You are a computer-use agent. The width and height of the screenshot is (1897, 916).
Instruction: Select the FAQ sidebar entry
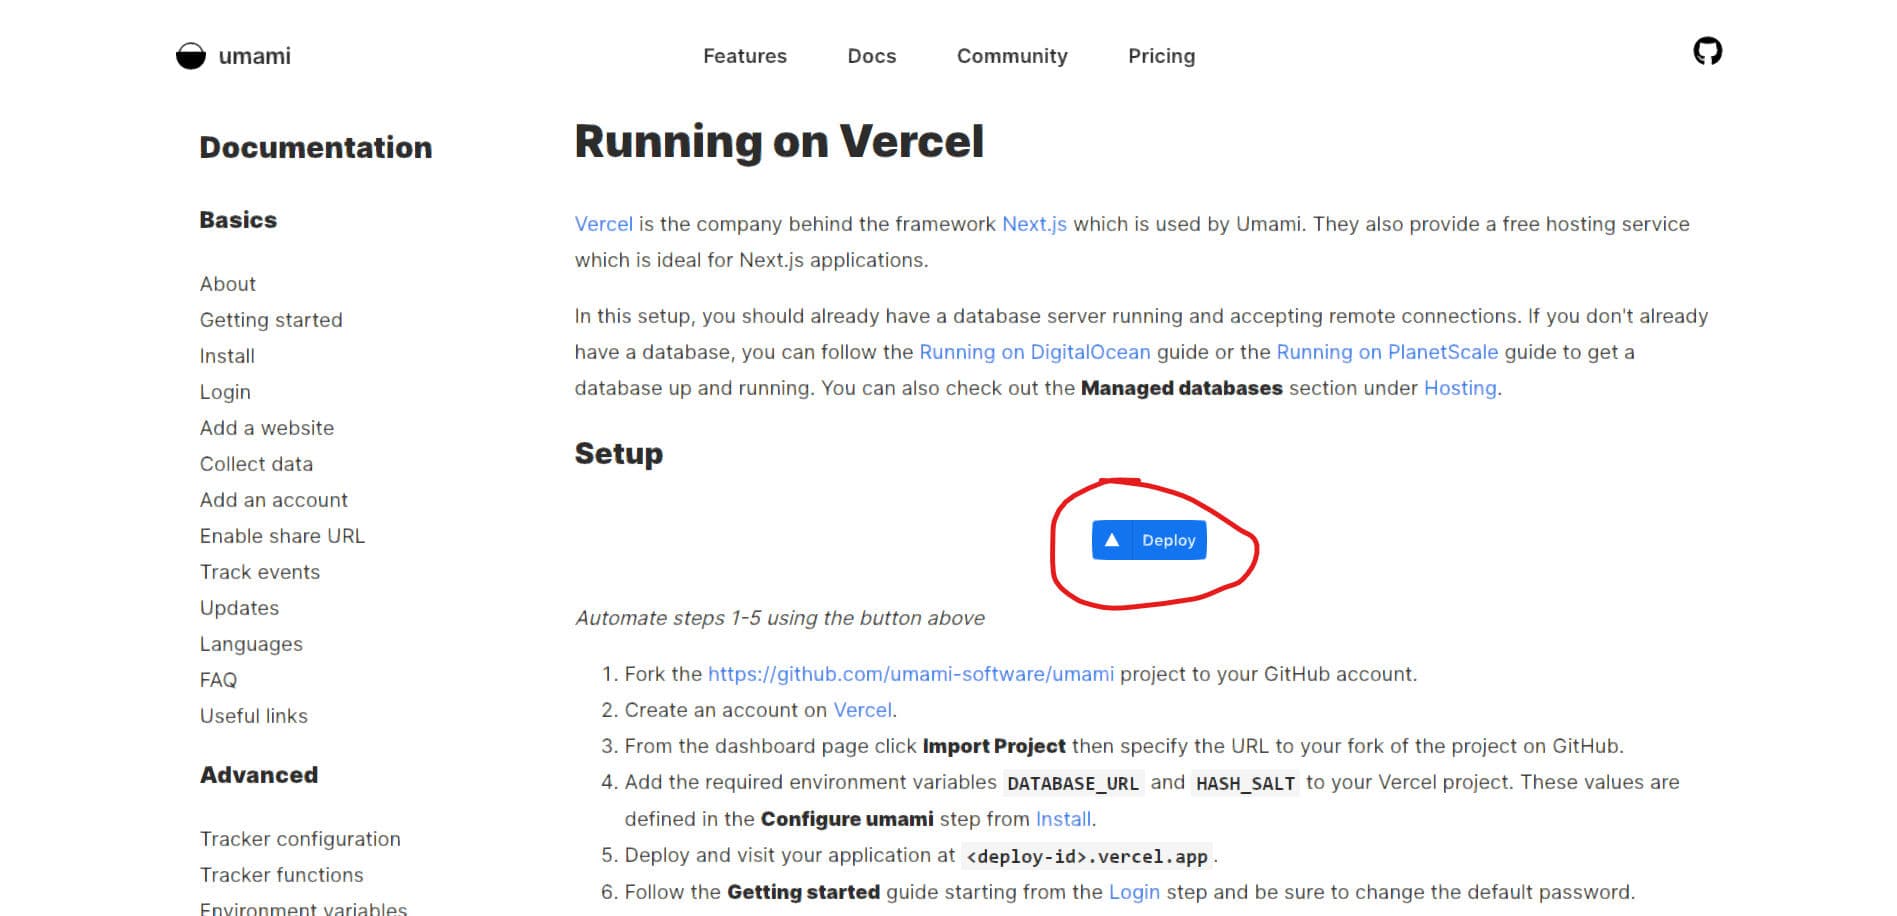pyautogui.click(x=218, y=680)
